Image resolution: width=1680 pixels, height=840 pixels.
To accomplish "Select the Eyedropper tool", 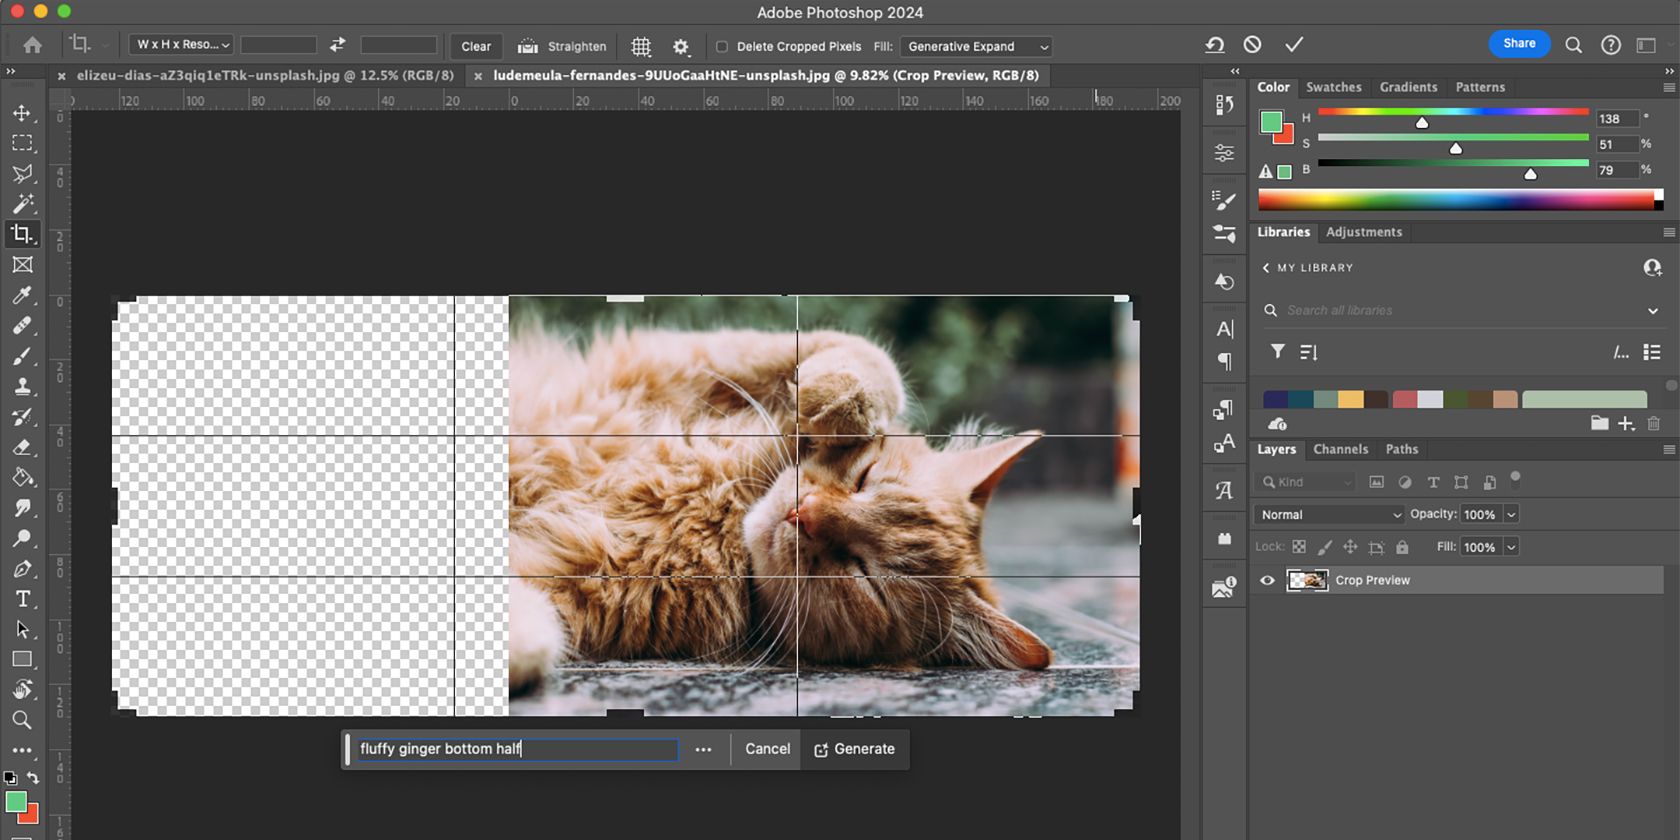I will tap(22, 295).
